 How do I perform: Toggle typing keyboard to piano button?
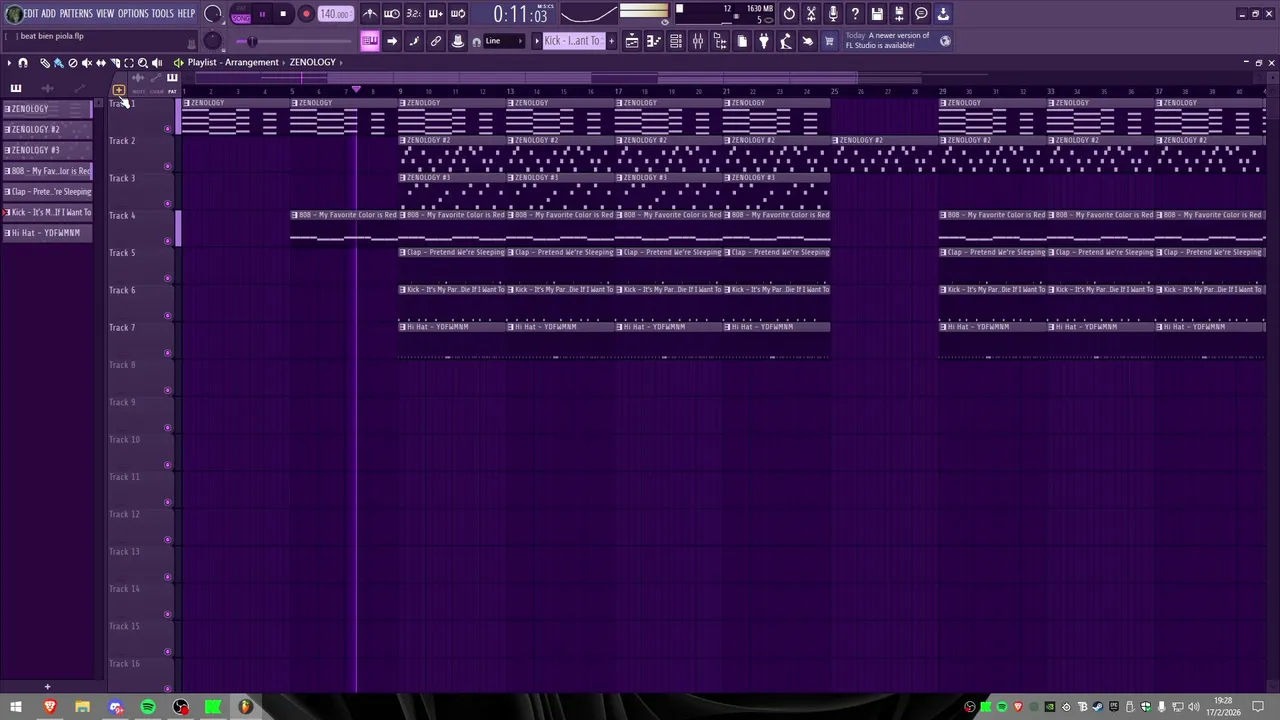(x=370, y=41)
